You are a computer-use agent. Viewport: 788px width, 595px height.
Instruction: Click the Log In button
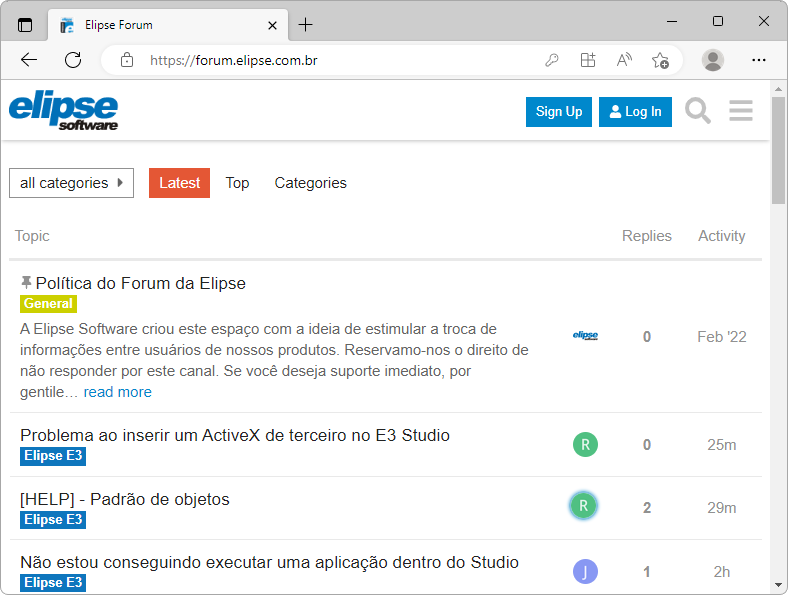point(635,112)
